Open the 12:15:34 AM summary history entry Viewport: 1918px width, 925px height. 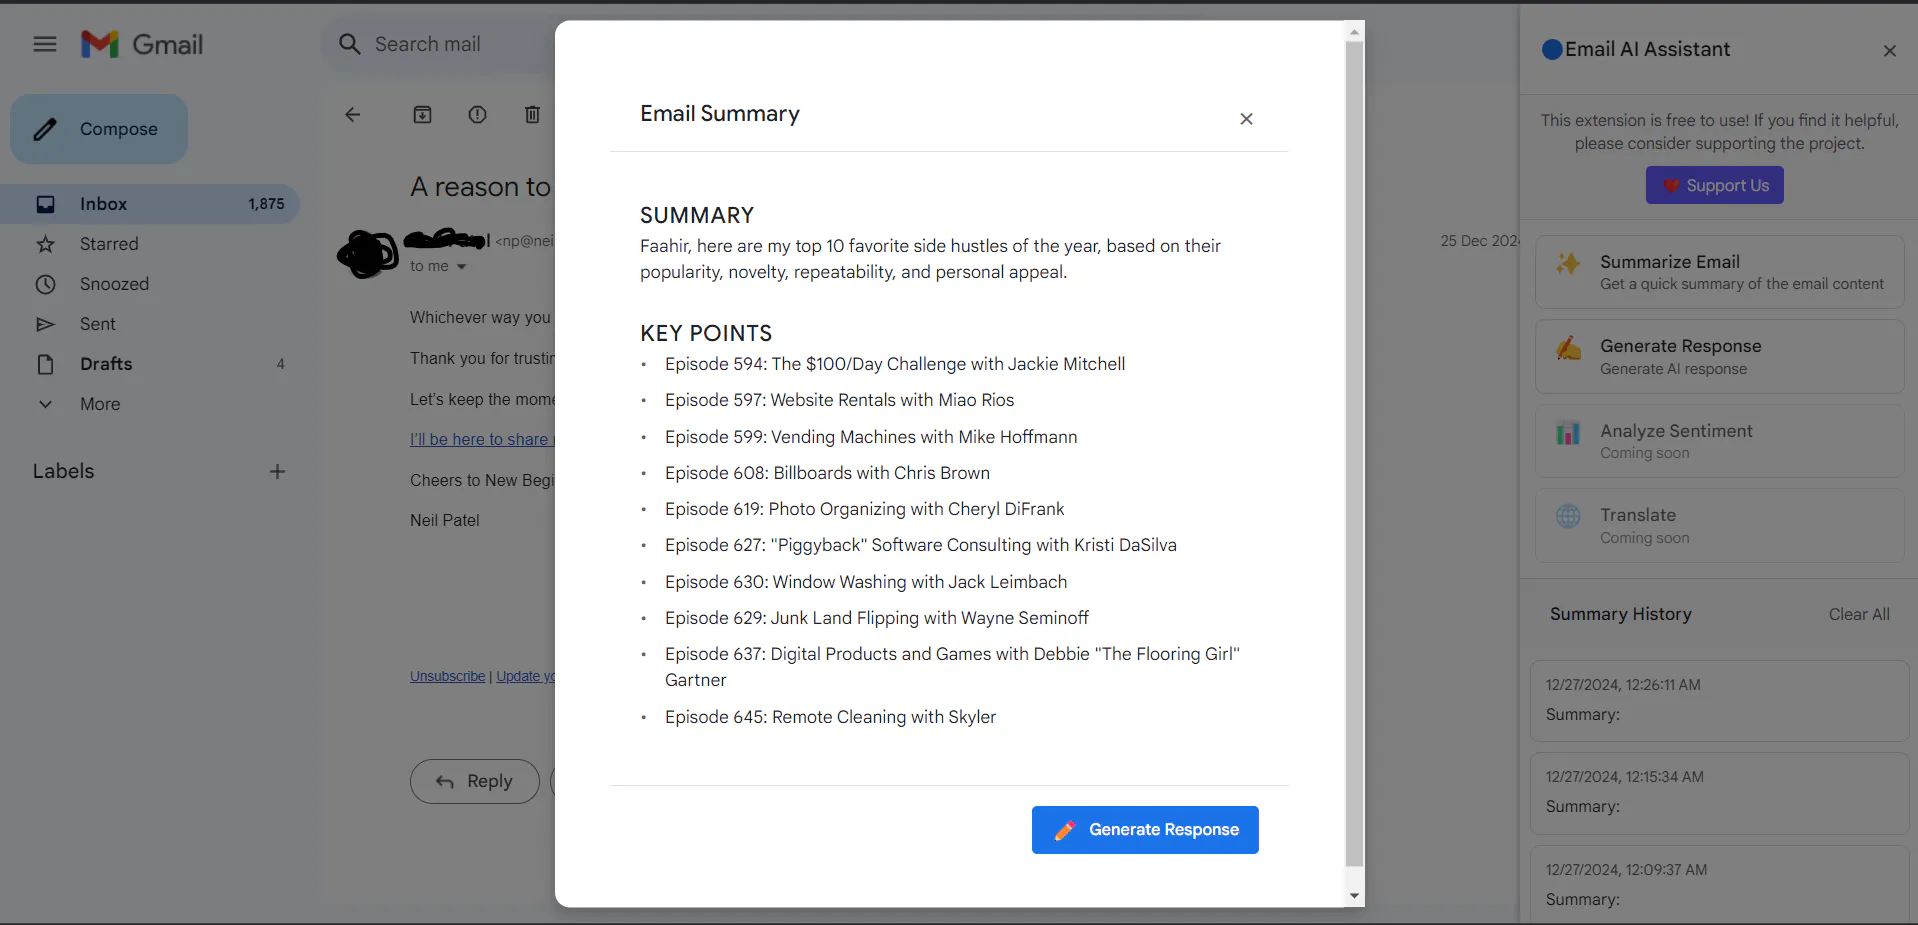[x=1719, y=792]
